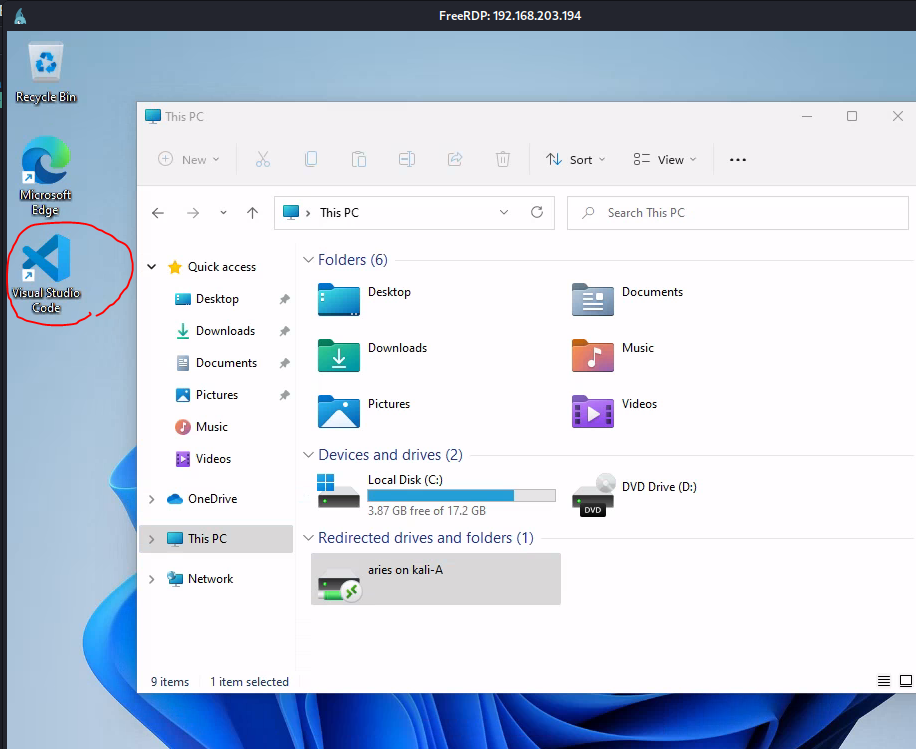Open the Downloads folder in Folders section
916x749 pixels.
373,355
